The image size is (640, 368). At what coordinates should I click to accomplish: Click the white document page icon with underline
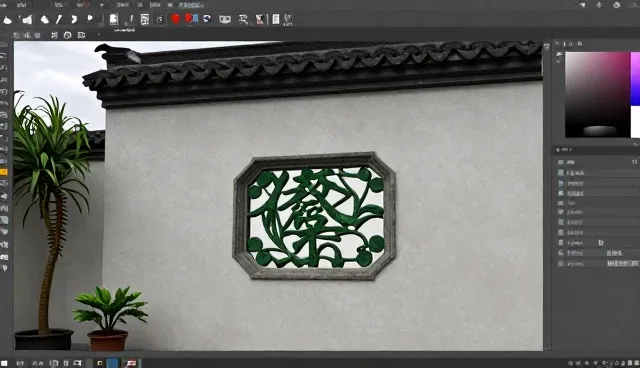113,19
